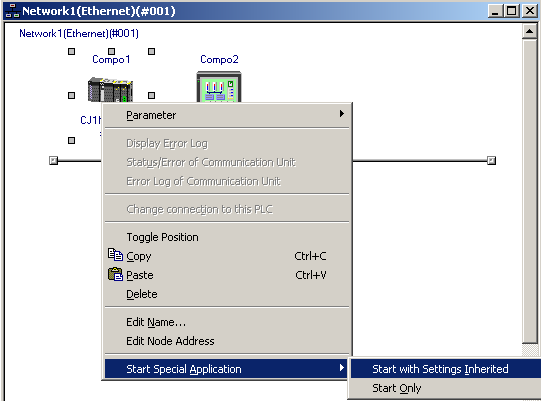Image resolution: width=541 pixels, height=401 pixels.
Task: Click the Compo2 label text
Action: pos(219,59)
